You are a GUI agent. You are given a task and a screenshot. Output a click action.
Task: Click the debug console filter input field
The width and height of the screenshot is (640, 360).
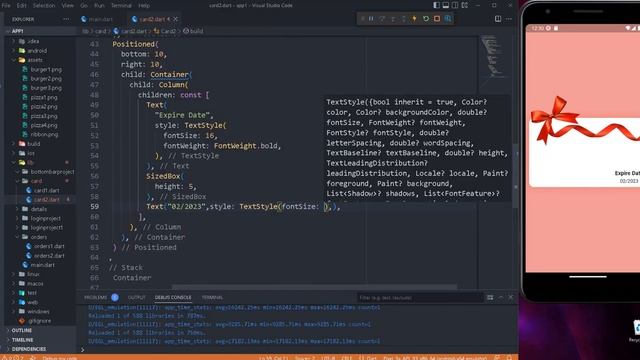(419, 298)
